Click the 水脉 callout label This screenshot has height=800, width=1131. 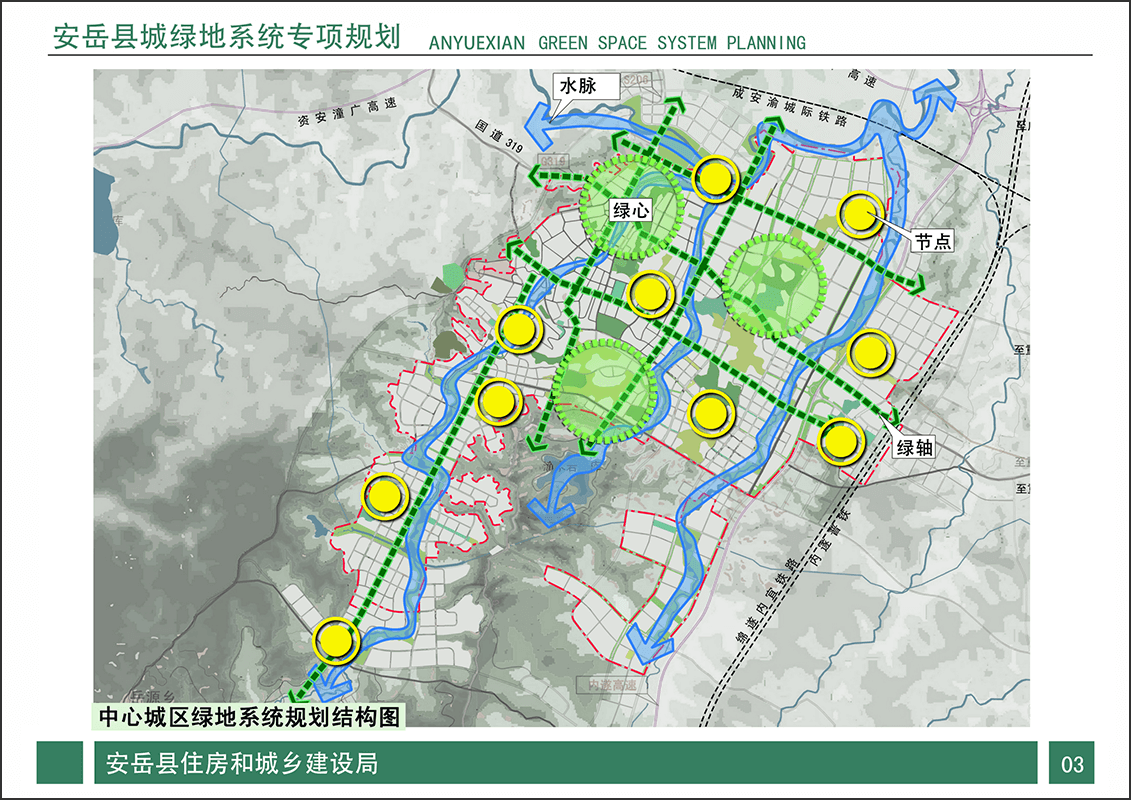tap(578, 87)
